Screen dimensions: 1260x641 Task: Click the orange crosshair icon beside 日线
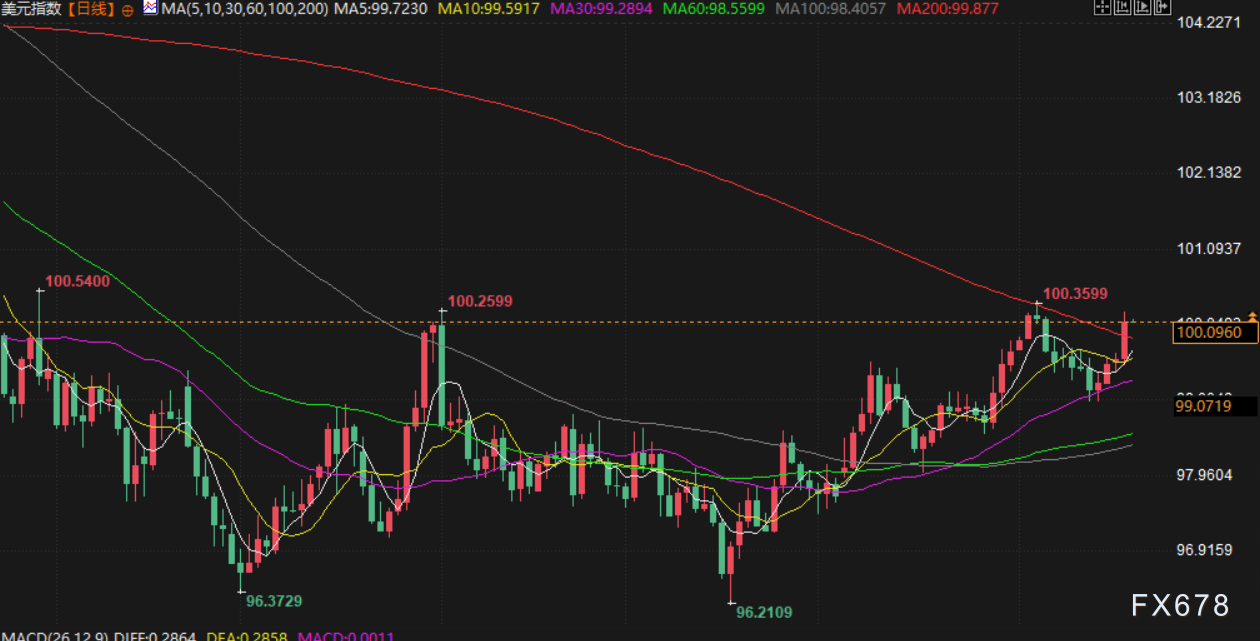tap(127, 9)
